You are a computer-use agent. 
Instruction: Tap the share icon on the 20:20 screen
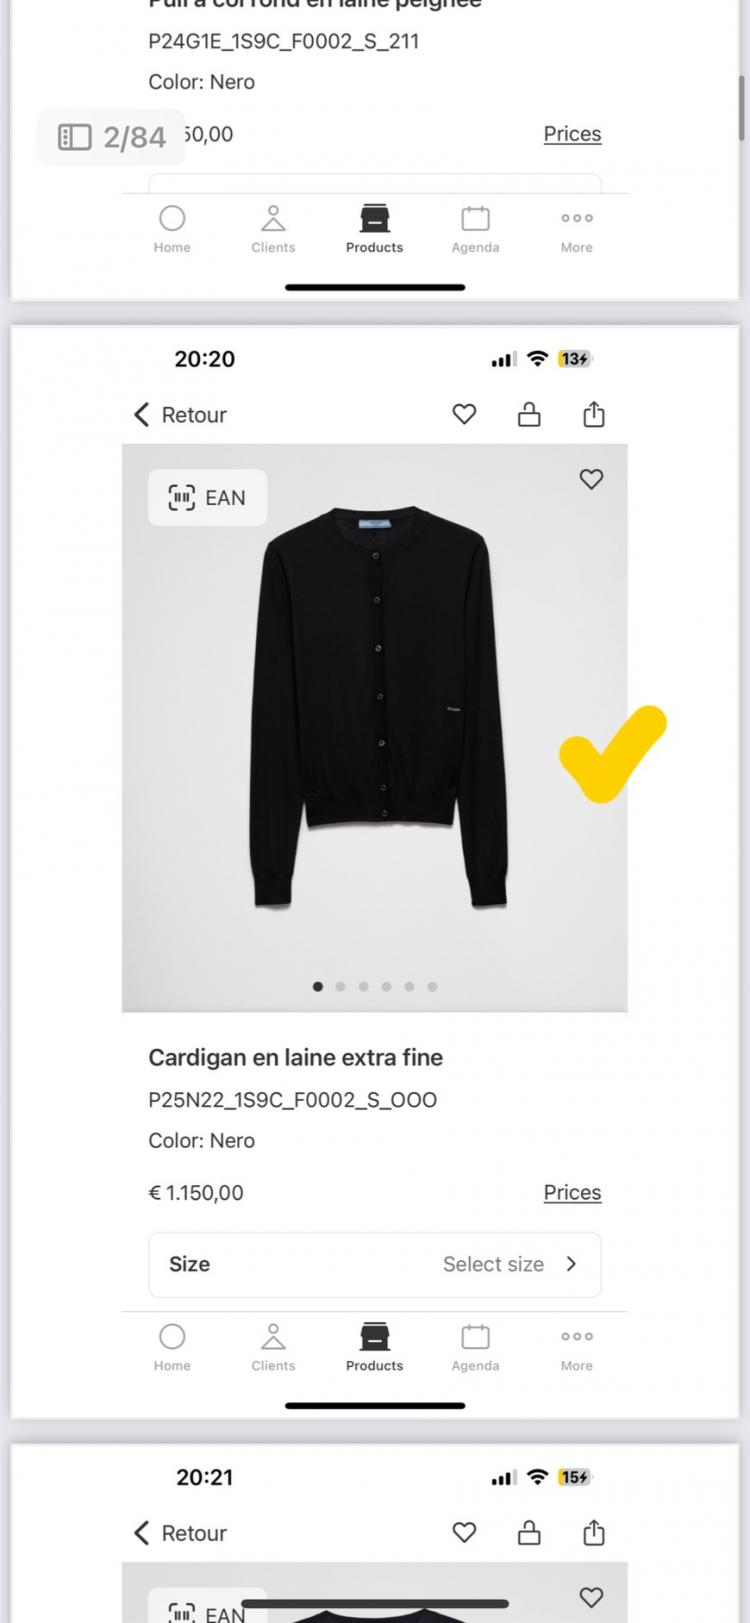coord(594,414)
